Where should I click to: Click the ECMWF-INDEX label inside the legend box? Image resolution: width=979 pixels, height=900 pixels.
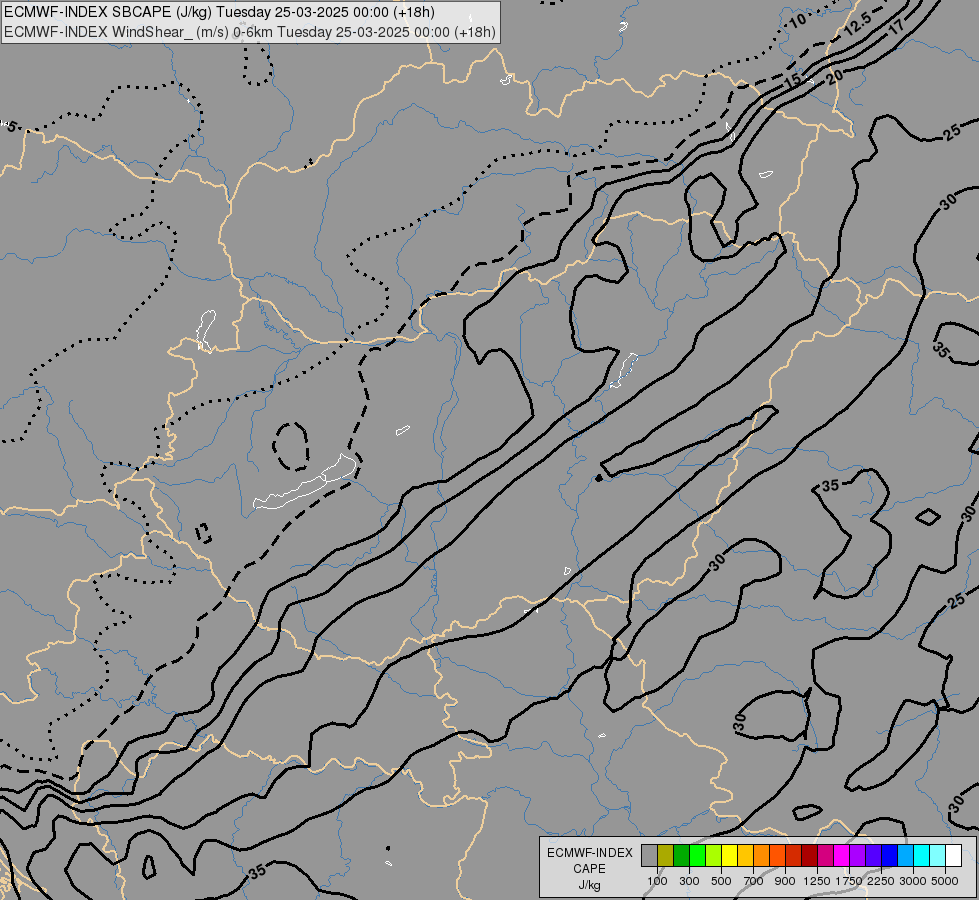589,853
